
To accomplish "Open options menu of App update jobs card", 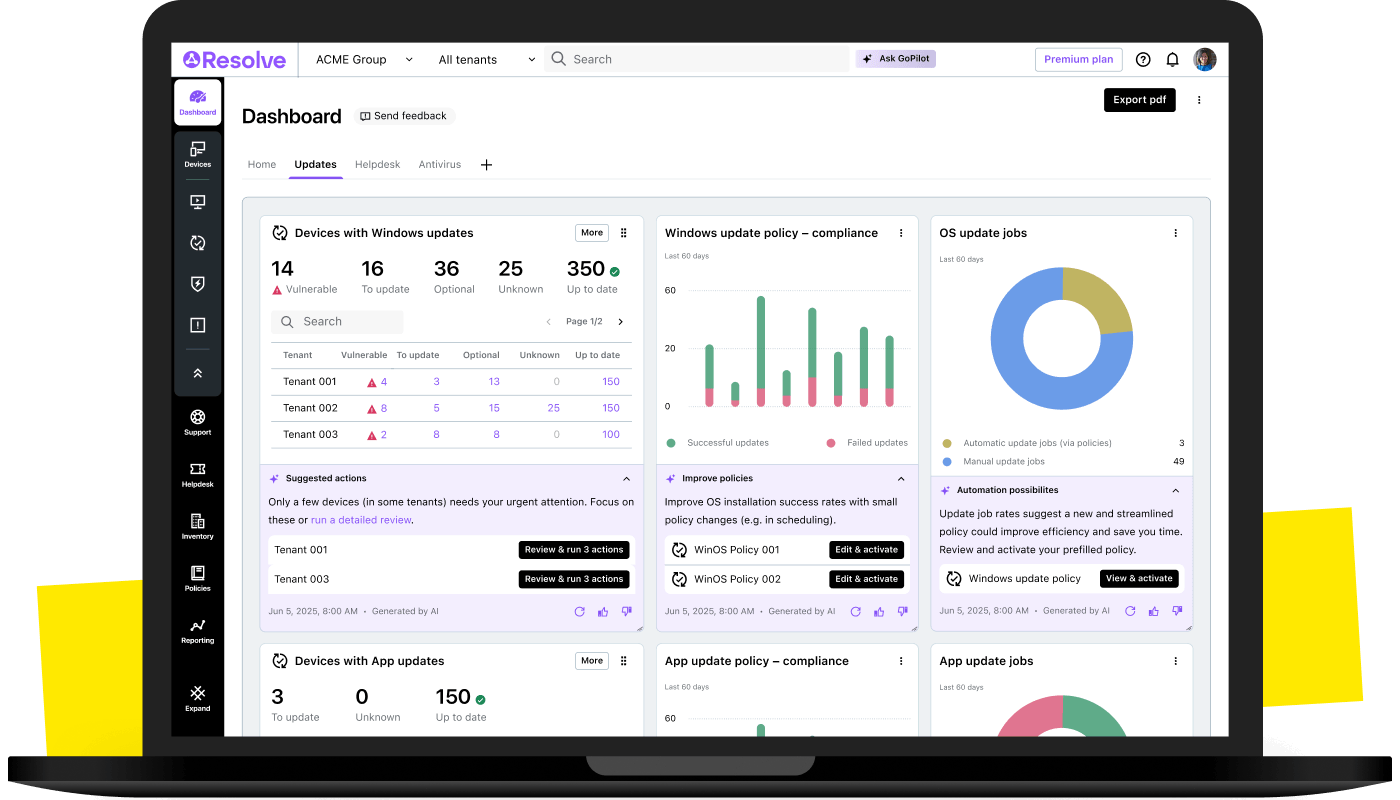I will (1176, 661).
